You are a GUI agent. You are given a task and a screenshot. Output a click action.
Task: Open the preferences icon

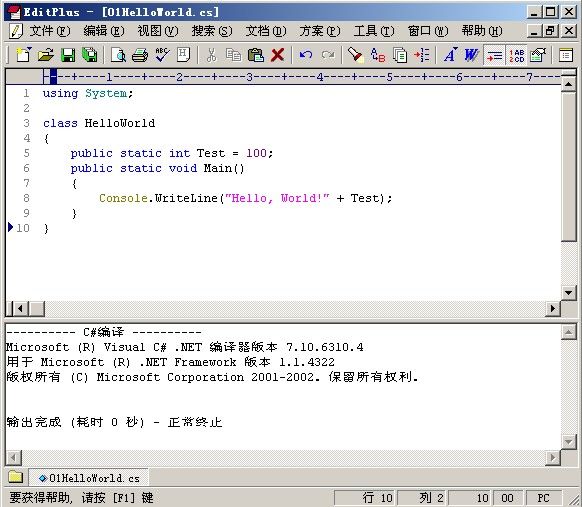tap(538, 55)
